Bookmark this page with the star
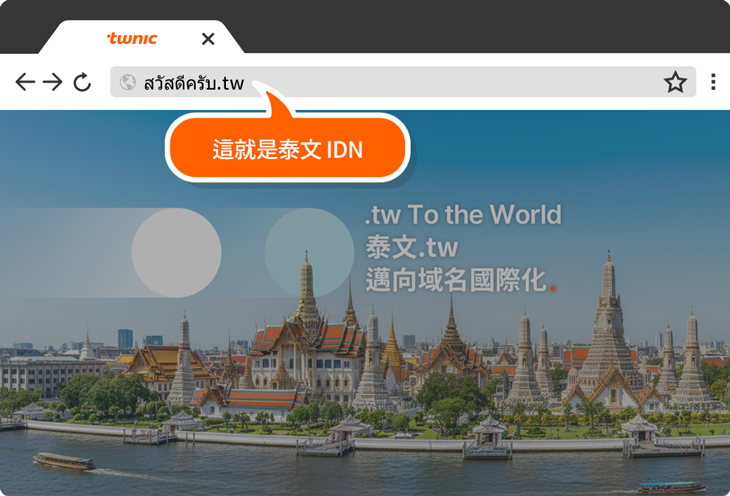 675,82
